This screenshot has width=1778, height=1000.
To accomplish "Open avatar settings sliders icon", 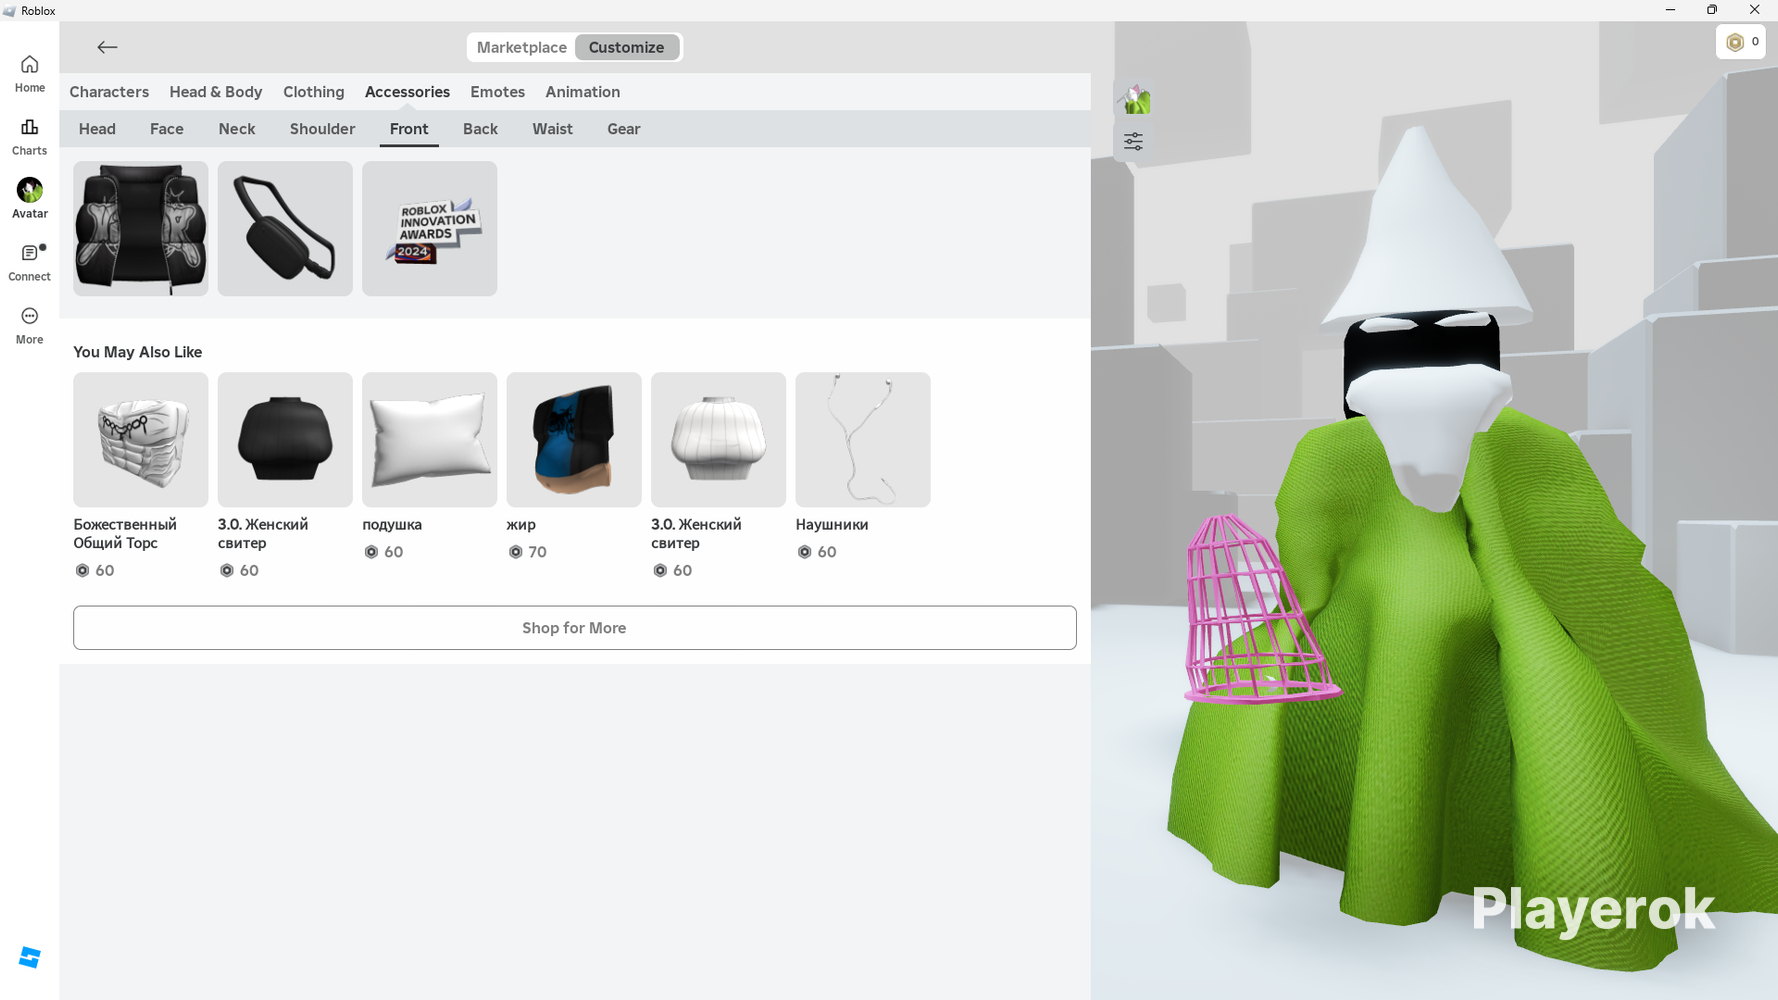I will point(1133,142).
